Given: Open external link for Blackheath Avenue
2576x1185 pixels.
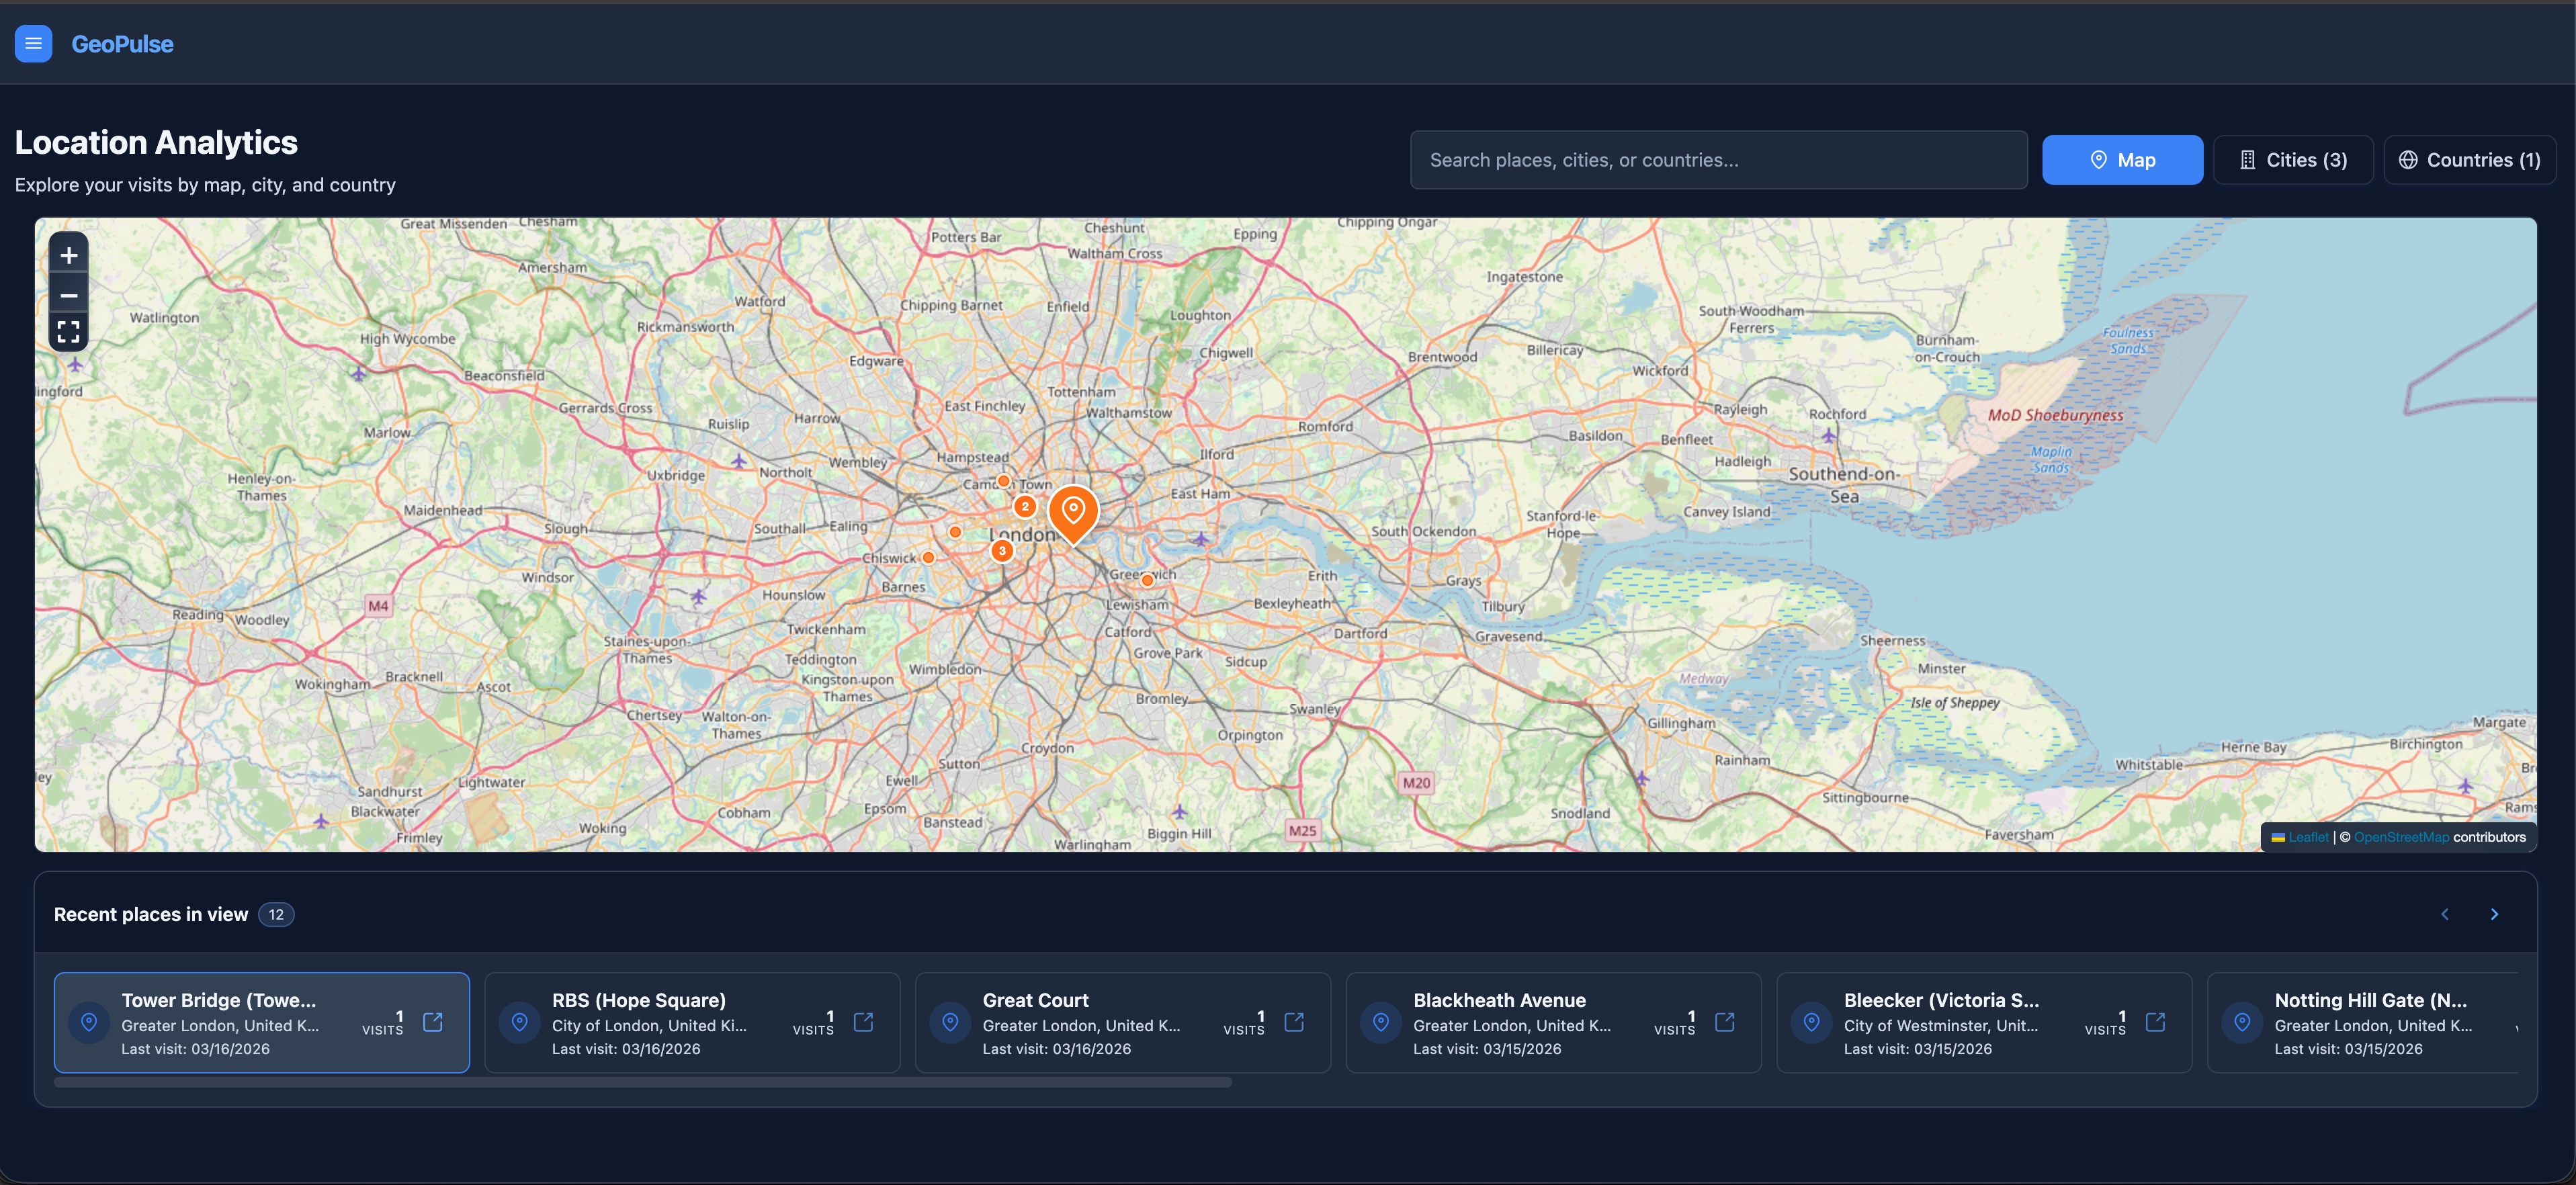Looking at the screenshot, I should [x=1725, y=1022].
